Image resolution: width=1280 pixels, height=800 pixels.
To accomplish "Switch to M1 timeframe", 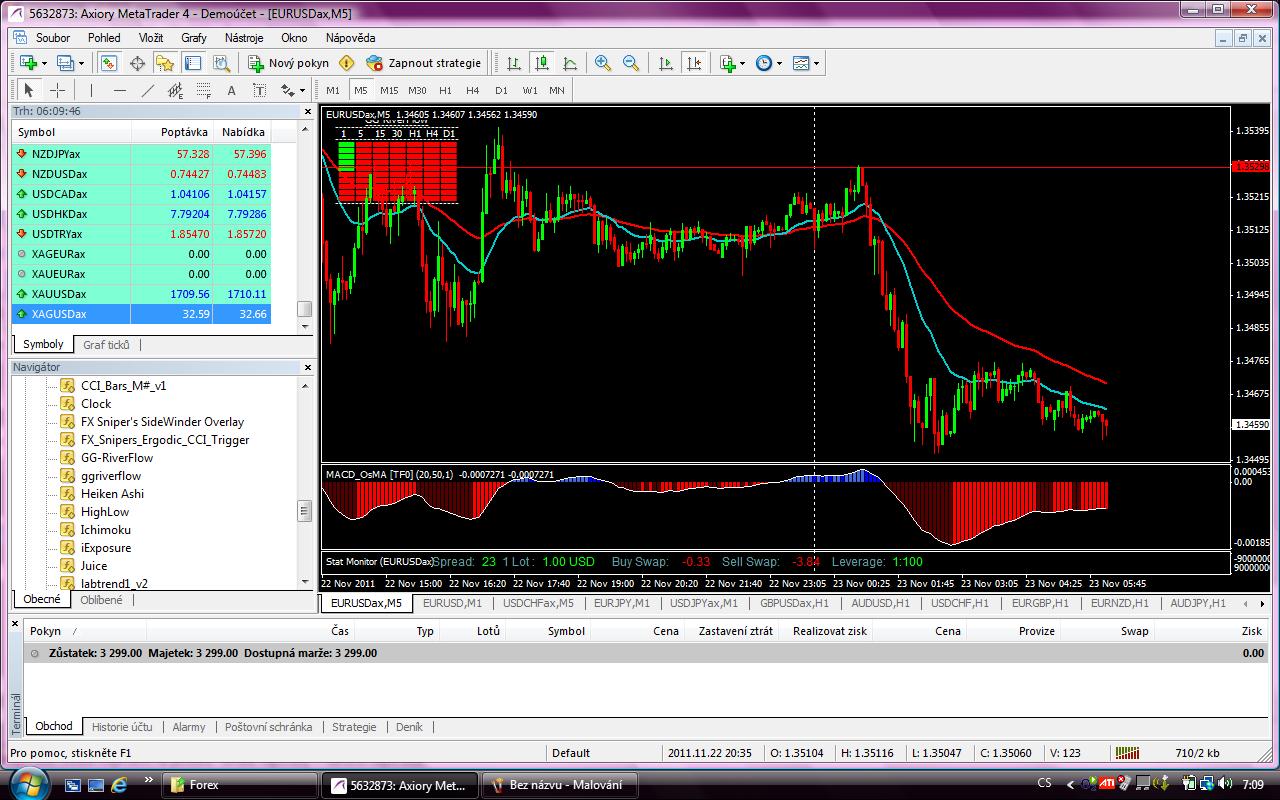I will [333, 90].
